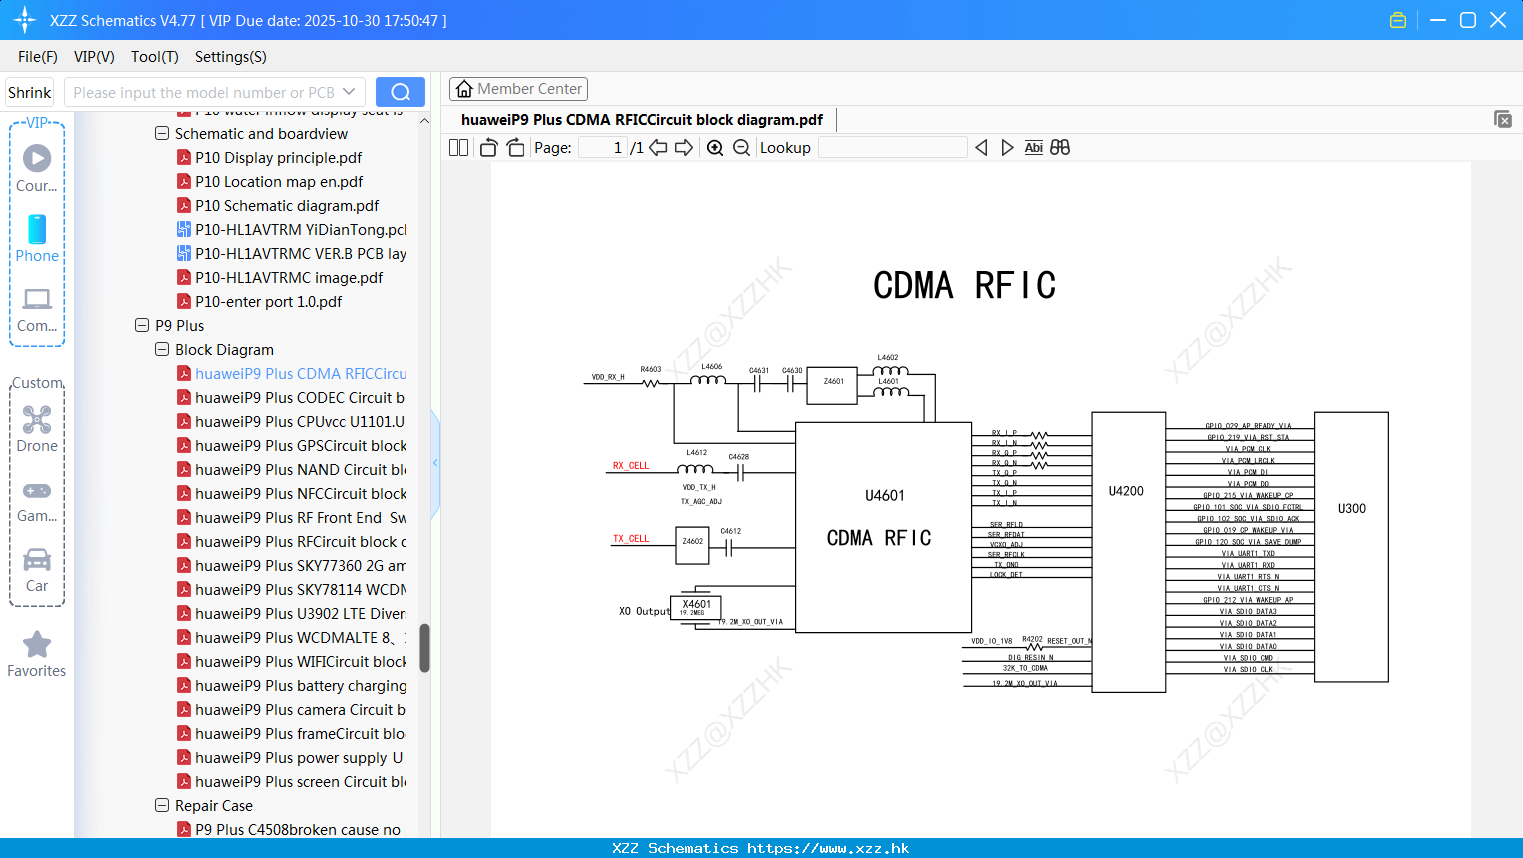Go to next page arrow
This screenshot has width=1523, height=858.
684,148
